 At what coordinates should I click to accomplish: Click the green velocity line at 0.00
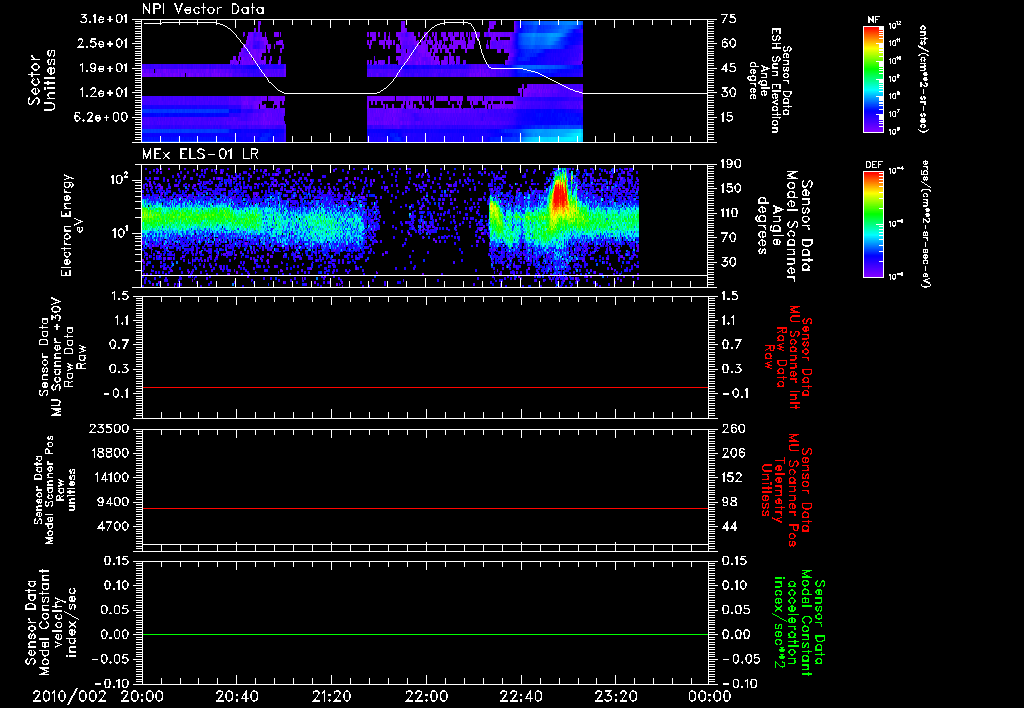click(x=424, y=634)
